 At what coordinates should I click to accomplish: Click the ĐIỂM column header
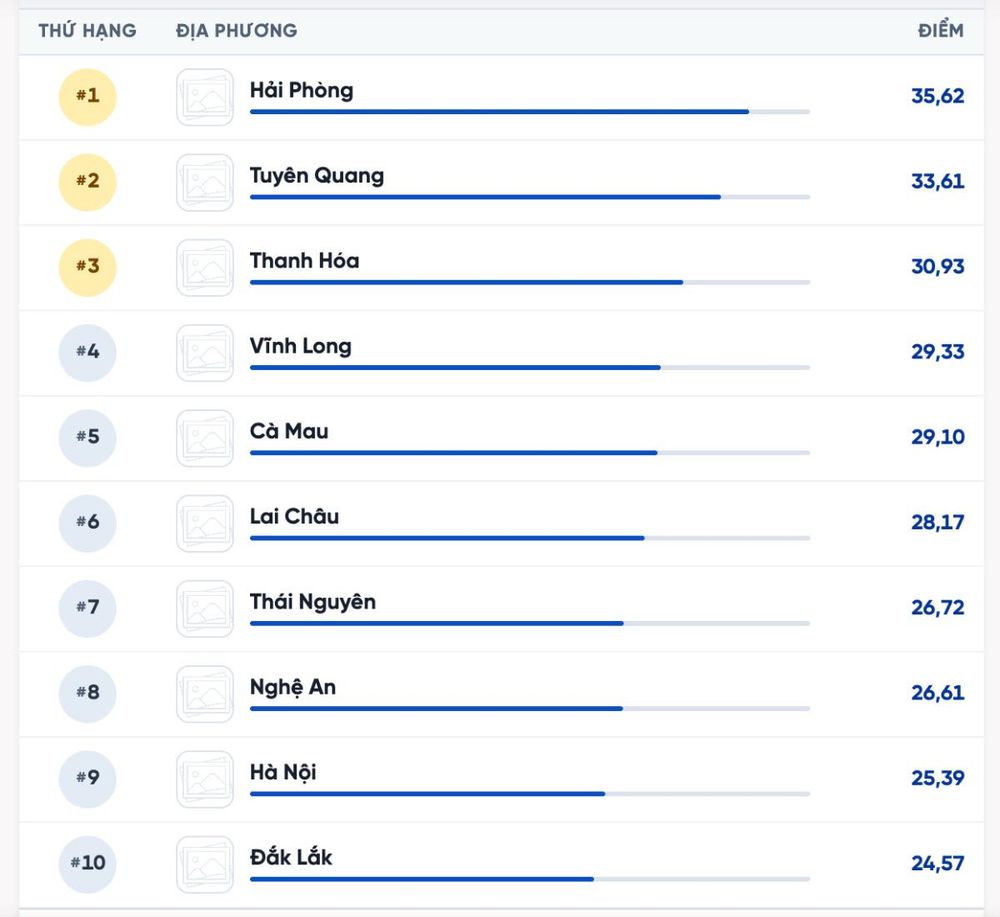[941, 31]
